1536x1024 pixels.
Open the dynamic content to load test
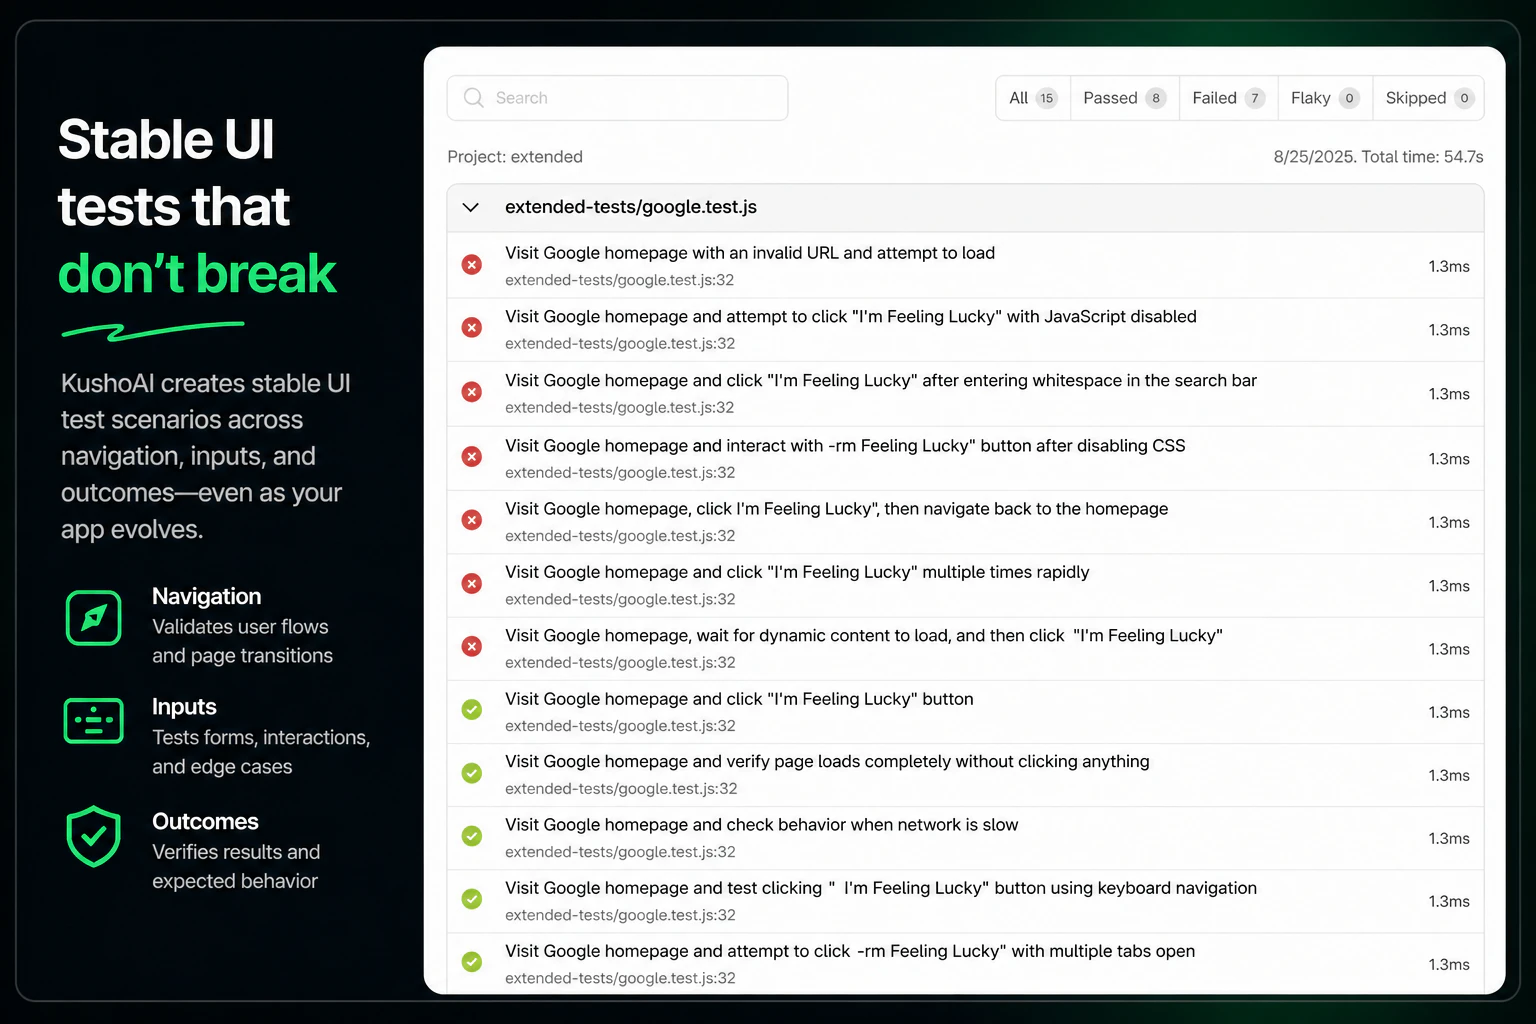[x=864, y=635]
